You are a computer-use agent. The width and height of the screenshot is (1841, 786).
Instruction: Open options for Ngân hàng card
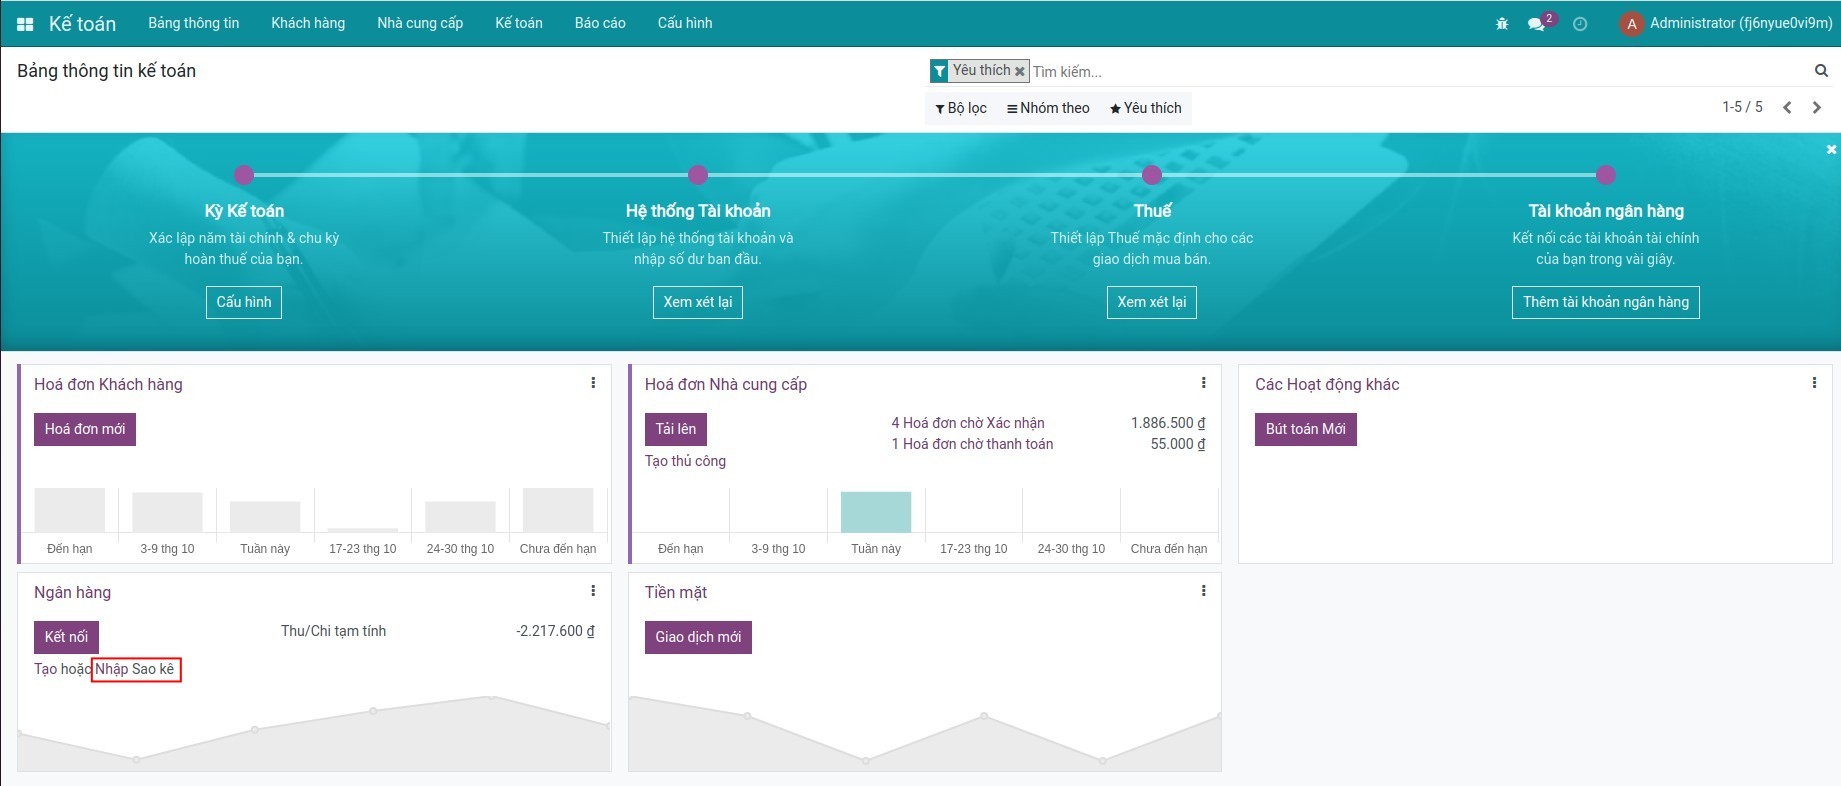tap(593, 591)
